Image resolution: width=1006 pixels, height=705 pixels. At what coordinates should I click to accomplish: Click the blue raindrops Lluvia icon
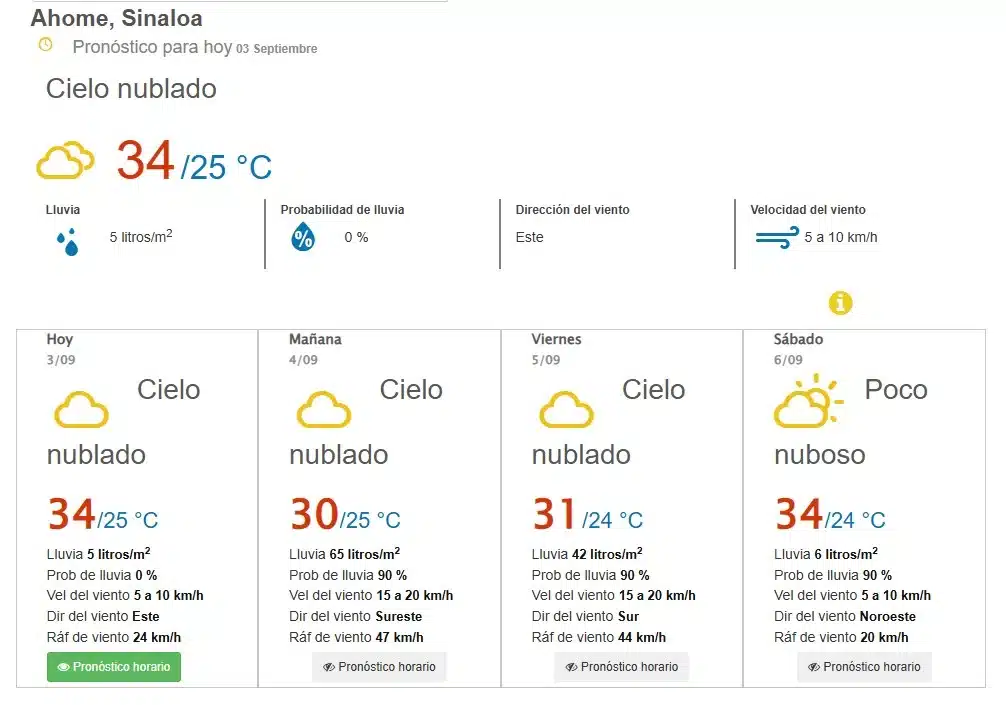[x=68, y=242]
